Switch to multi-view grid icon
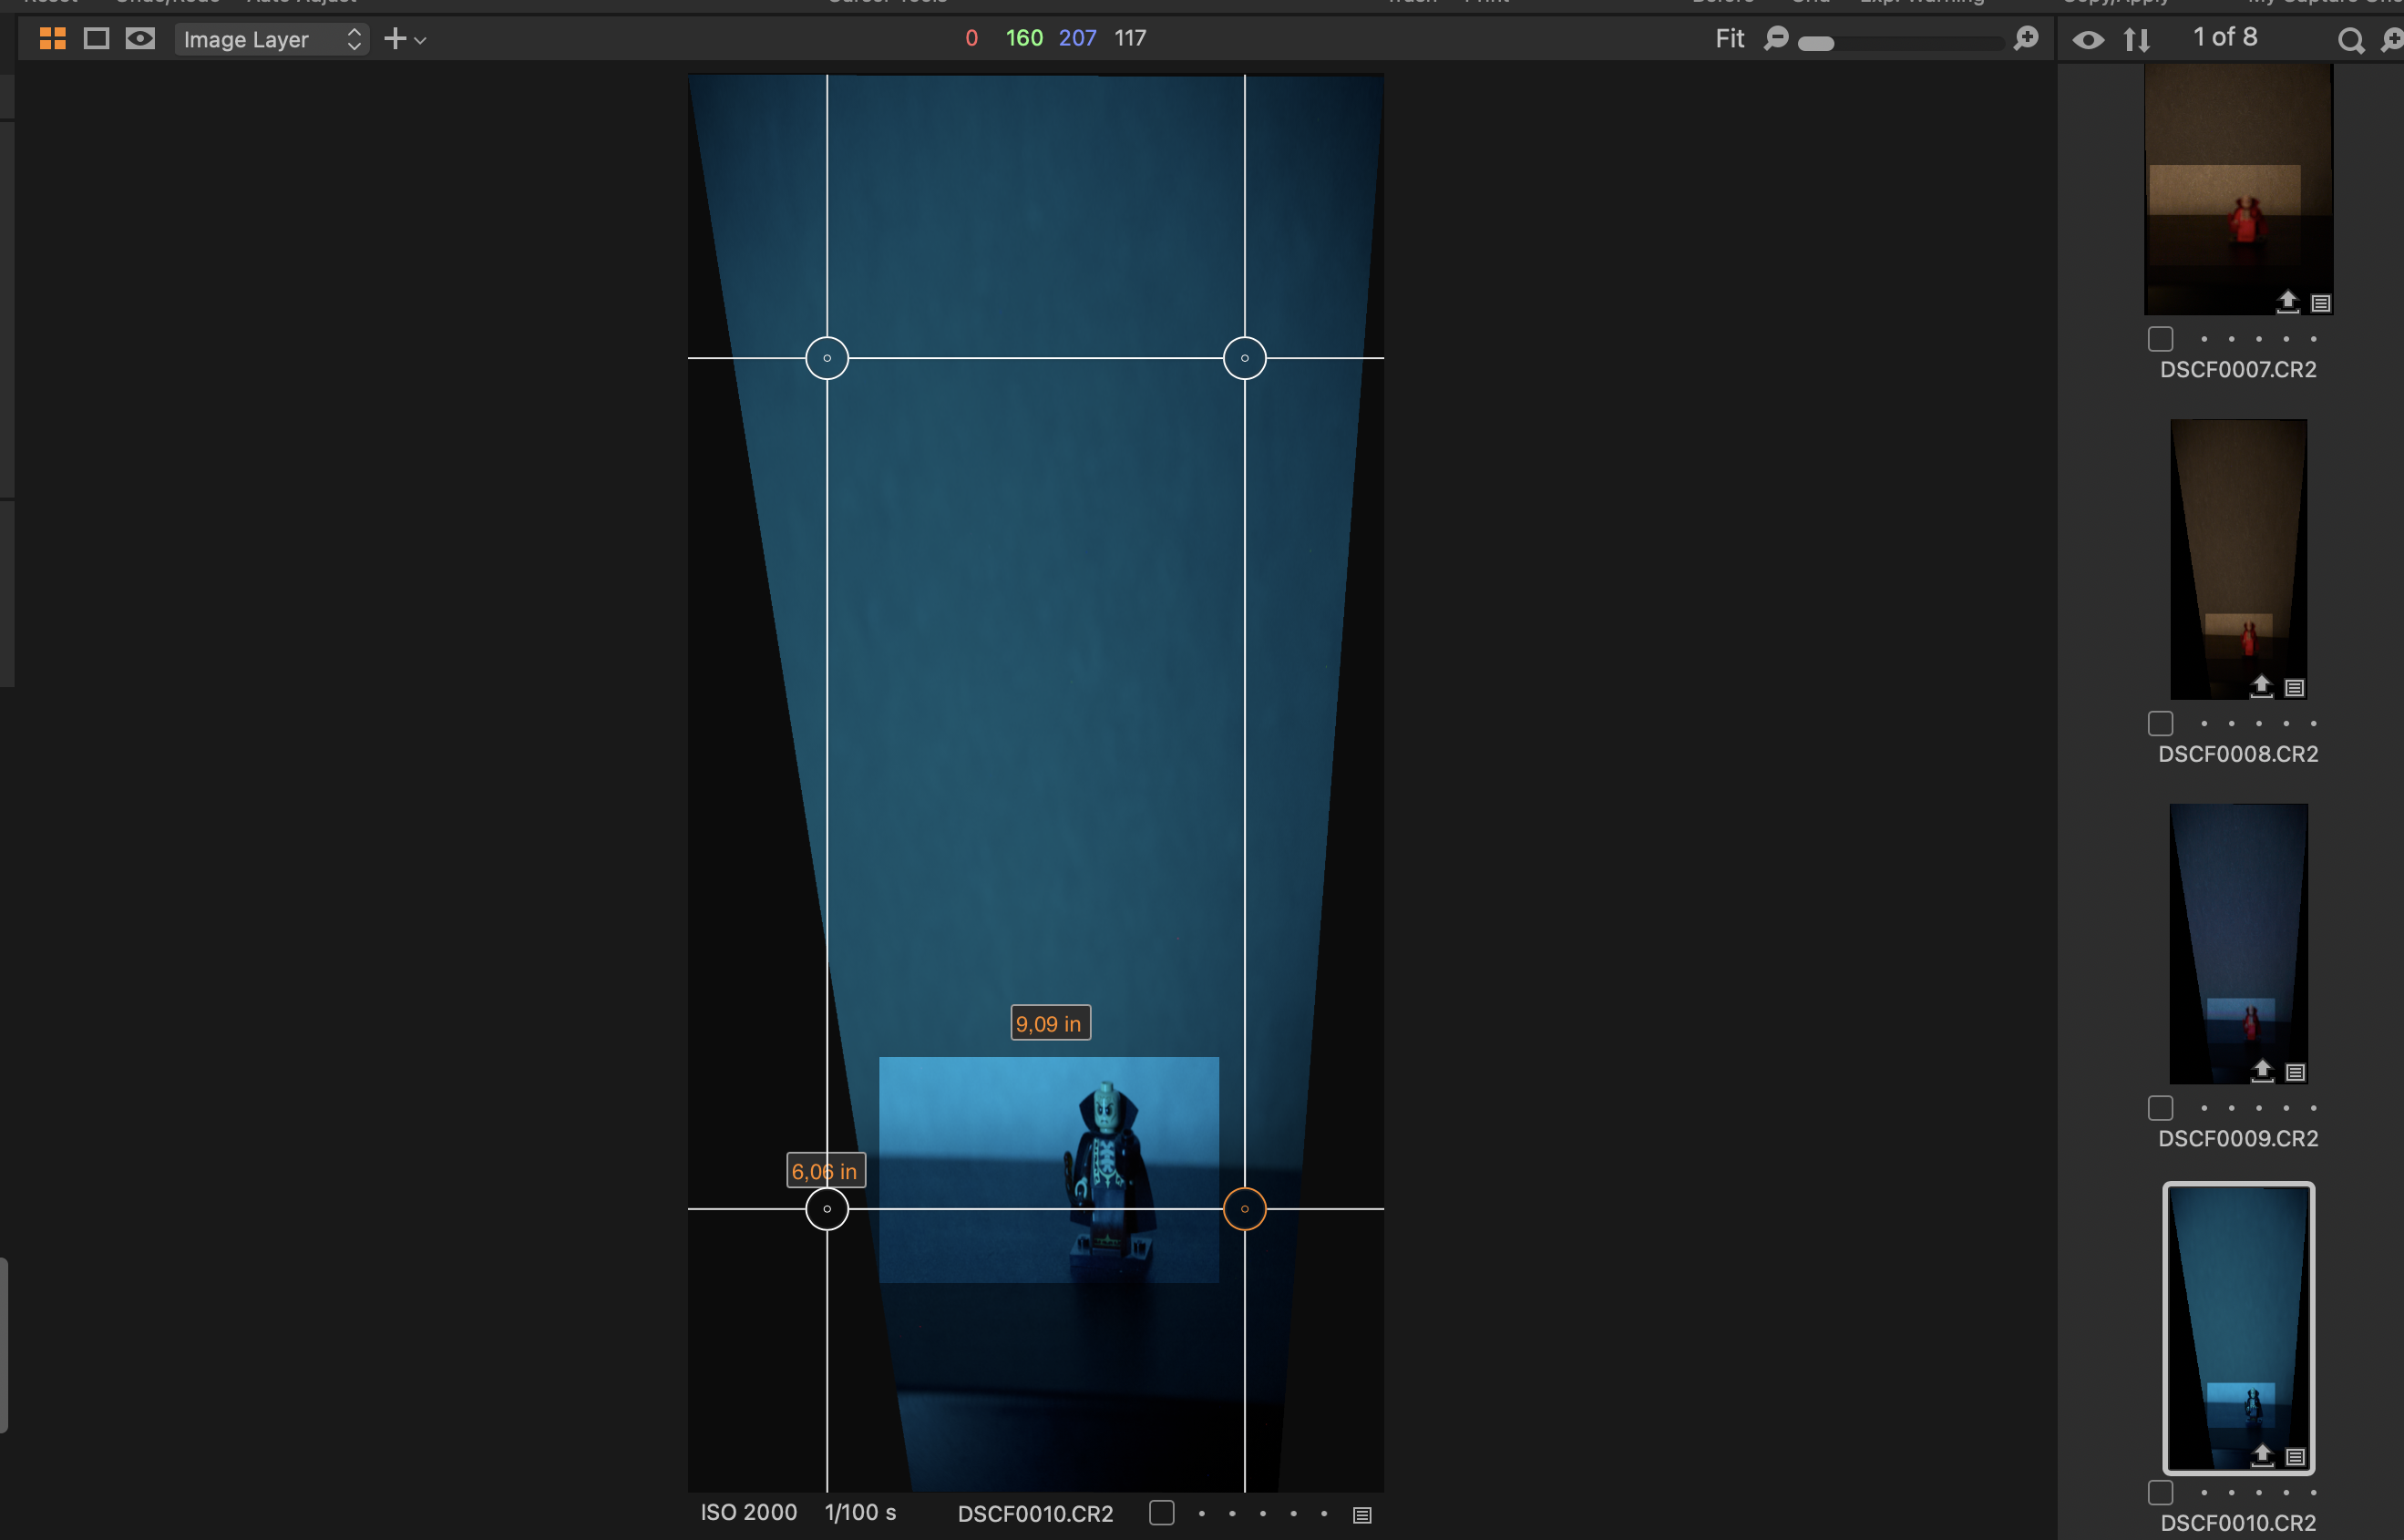The image size is (2404, 1540). click(x=52, y=39)
